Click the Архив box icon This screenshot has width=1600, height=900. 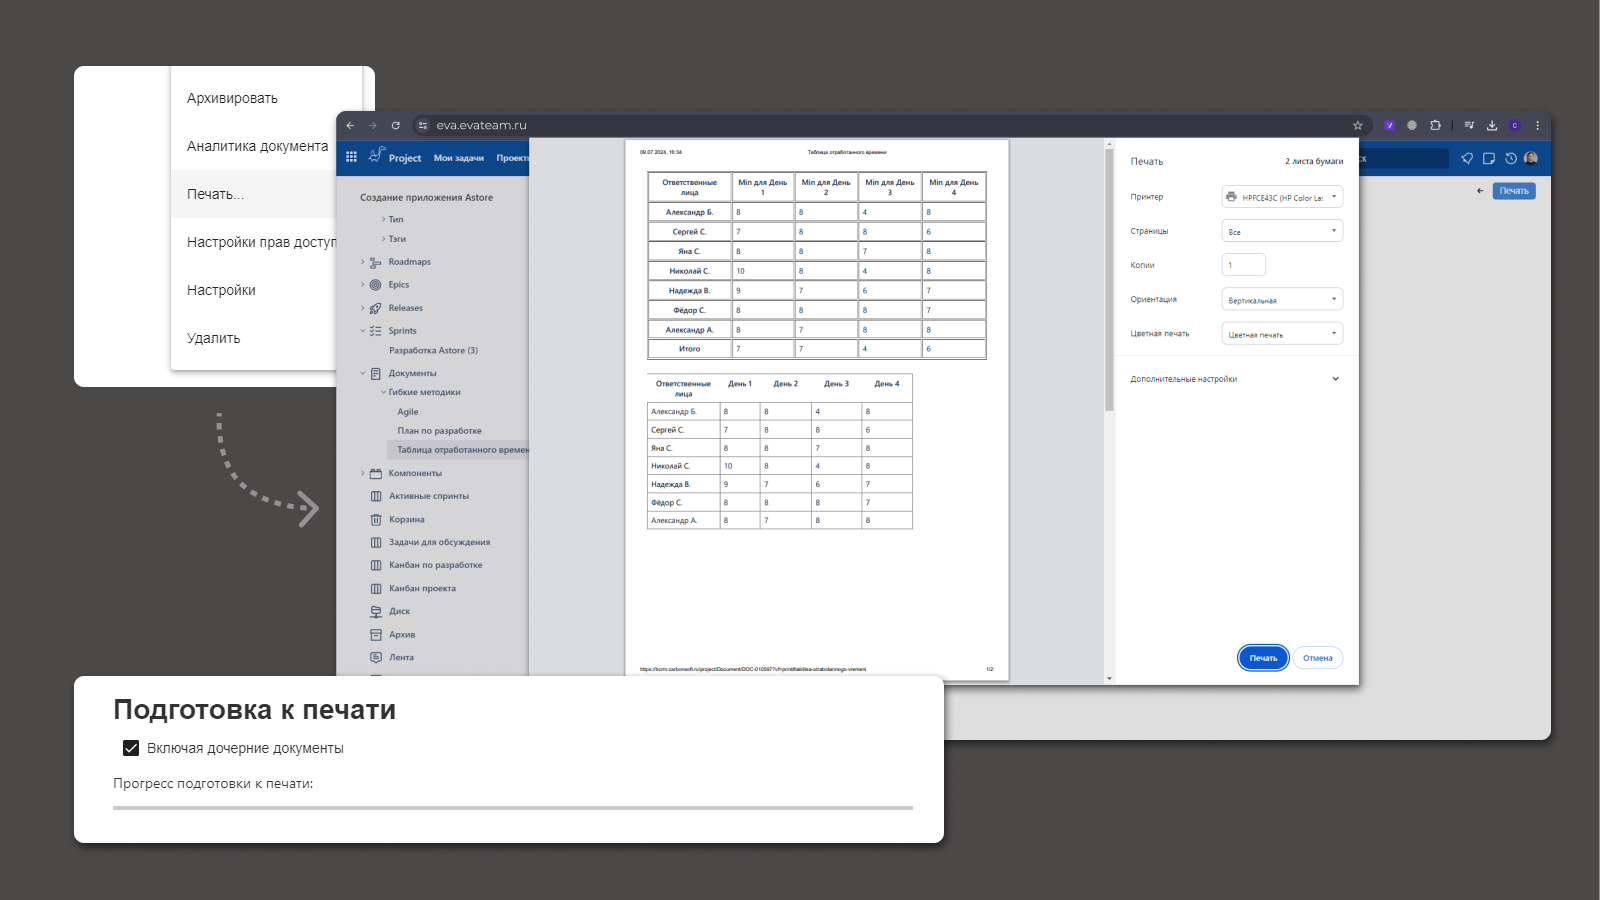pos(376,635)
